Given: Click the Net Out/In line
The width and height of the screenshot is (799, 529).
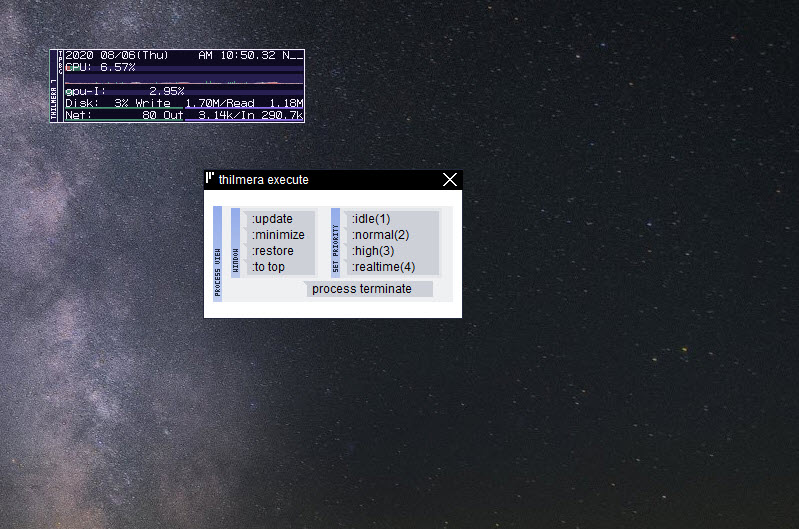Looking at the screenshot, I should click(x=184, y=116).
